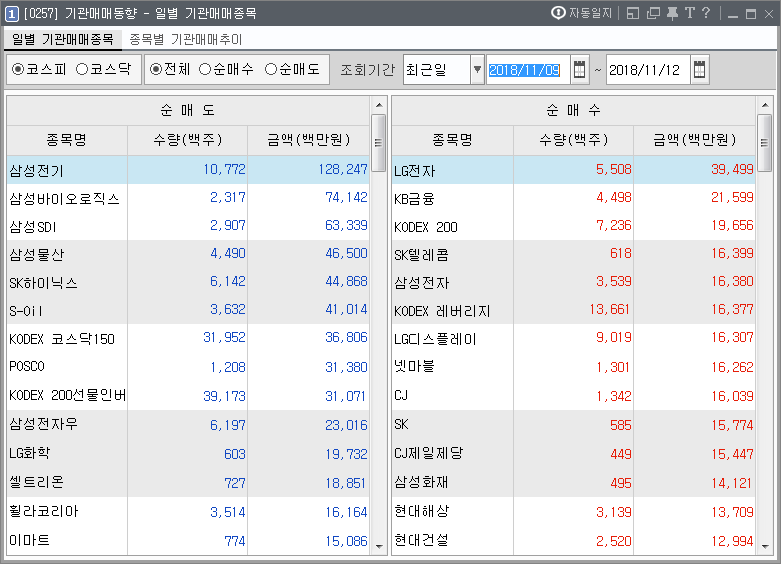Select KODEX 코스닥150 row
Viewport: 781px width, 564px height.
[188, 338]
